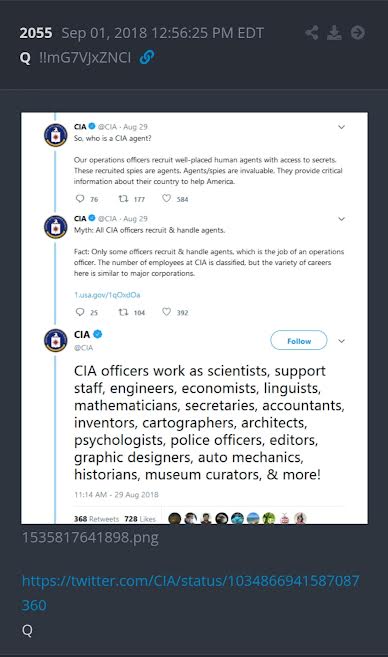Click reply icon on first CIA tweet
388x657 pixels.
pos(80,199)
